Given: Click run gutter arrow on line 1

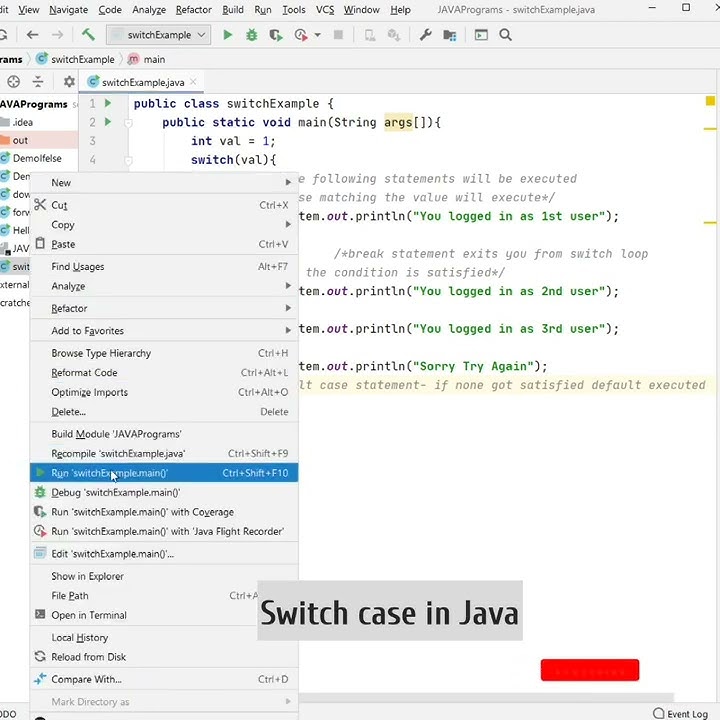Looking at the screenshot, I should [x=108, y=103].
